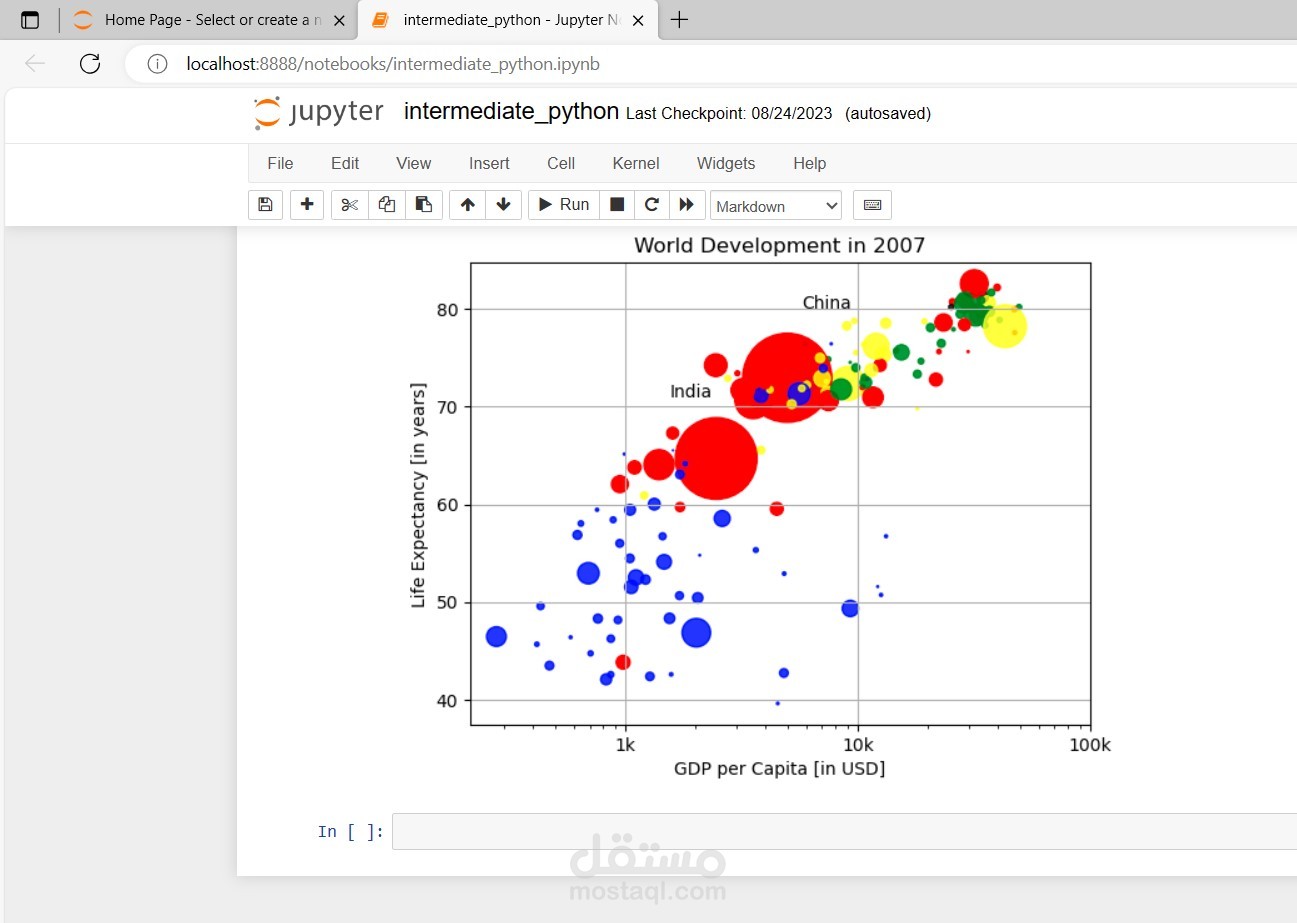Viewport: 1297px width, 923px height.
Task: Move selected cell down arrow
Action: pyautogui.click(x=503, y=205)
